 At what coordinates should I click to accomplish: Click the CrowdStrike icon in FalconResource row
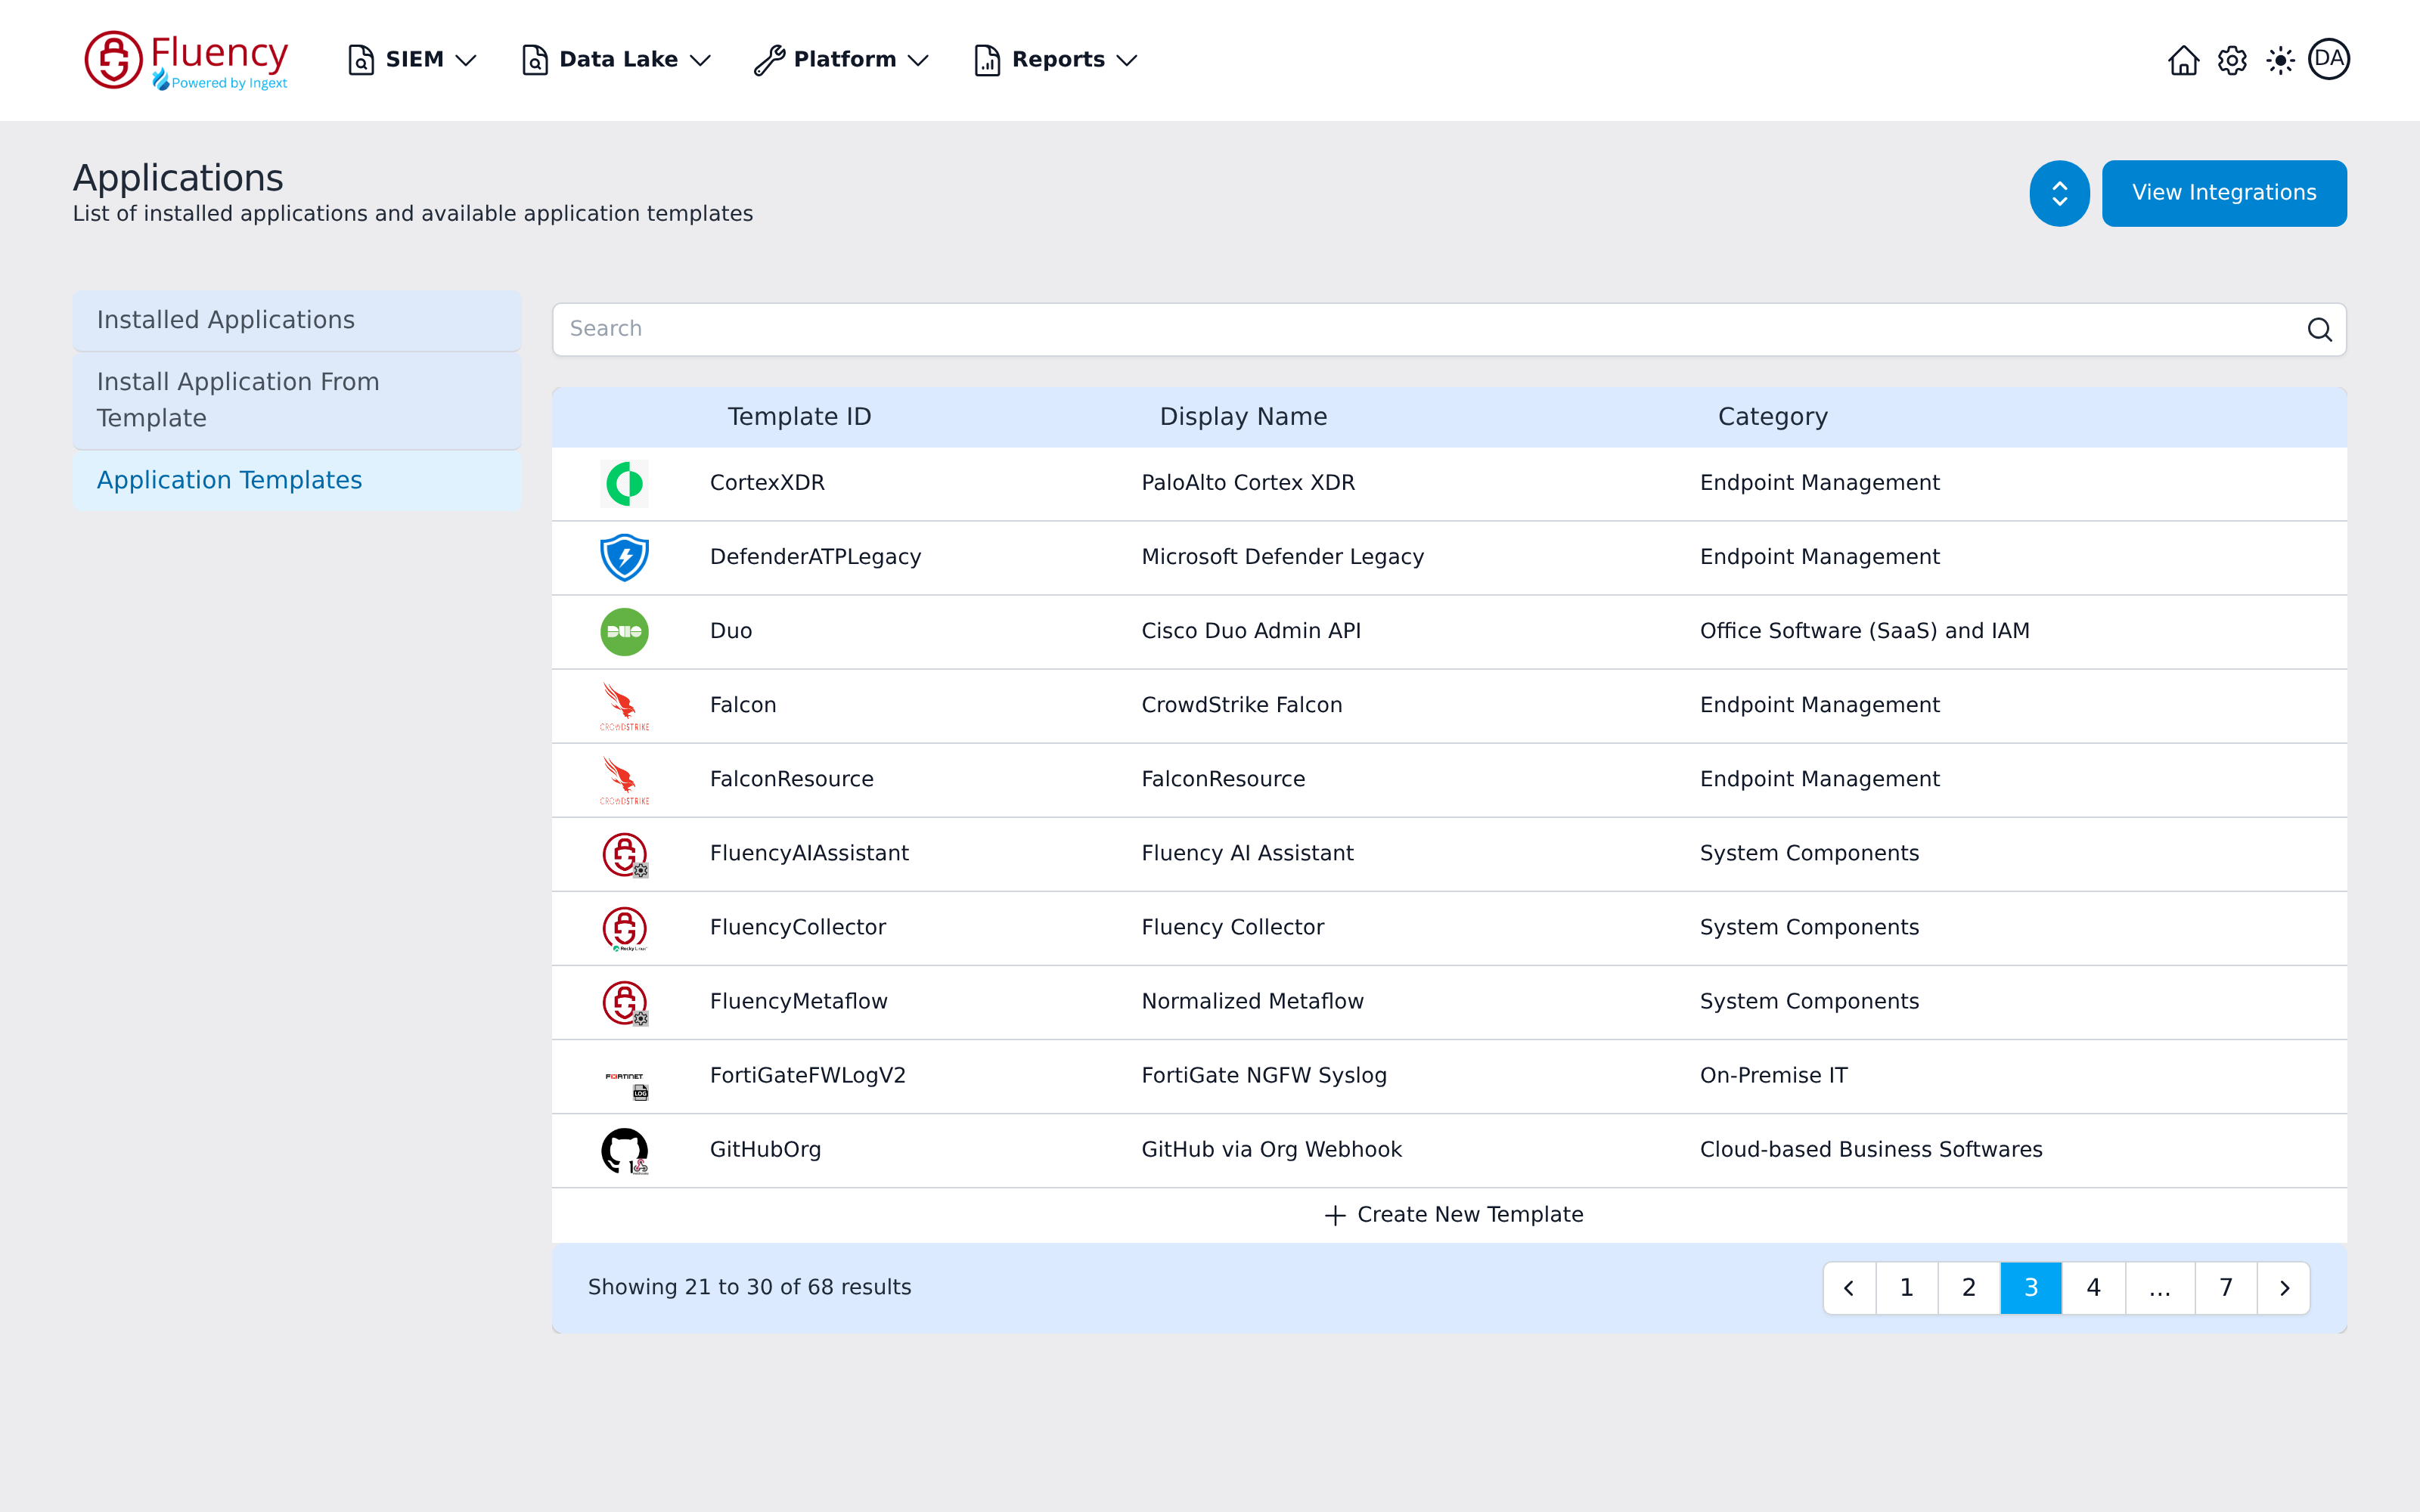coord(624,780)
